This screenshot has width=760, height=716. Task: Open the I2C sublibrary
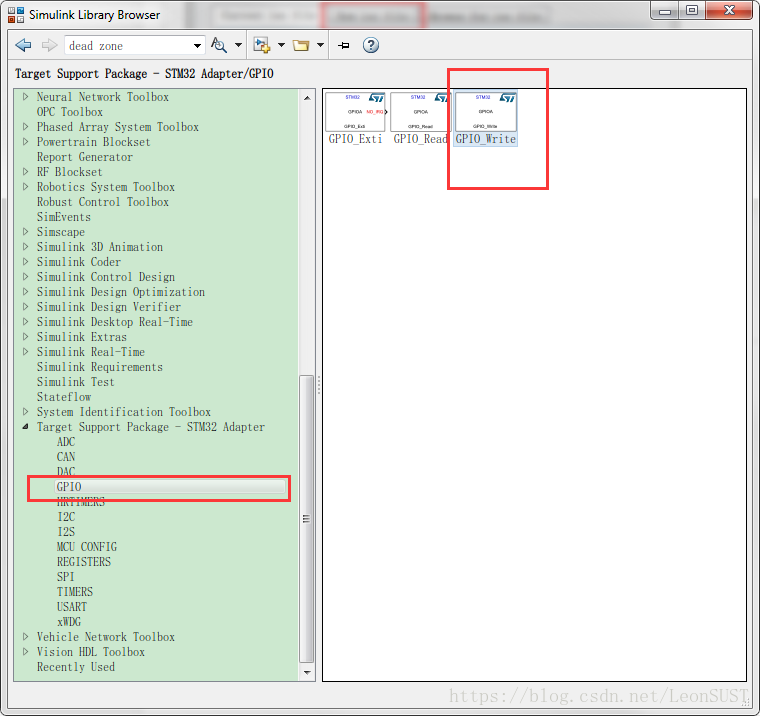66,517
